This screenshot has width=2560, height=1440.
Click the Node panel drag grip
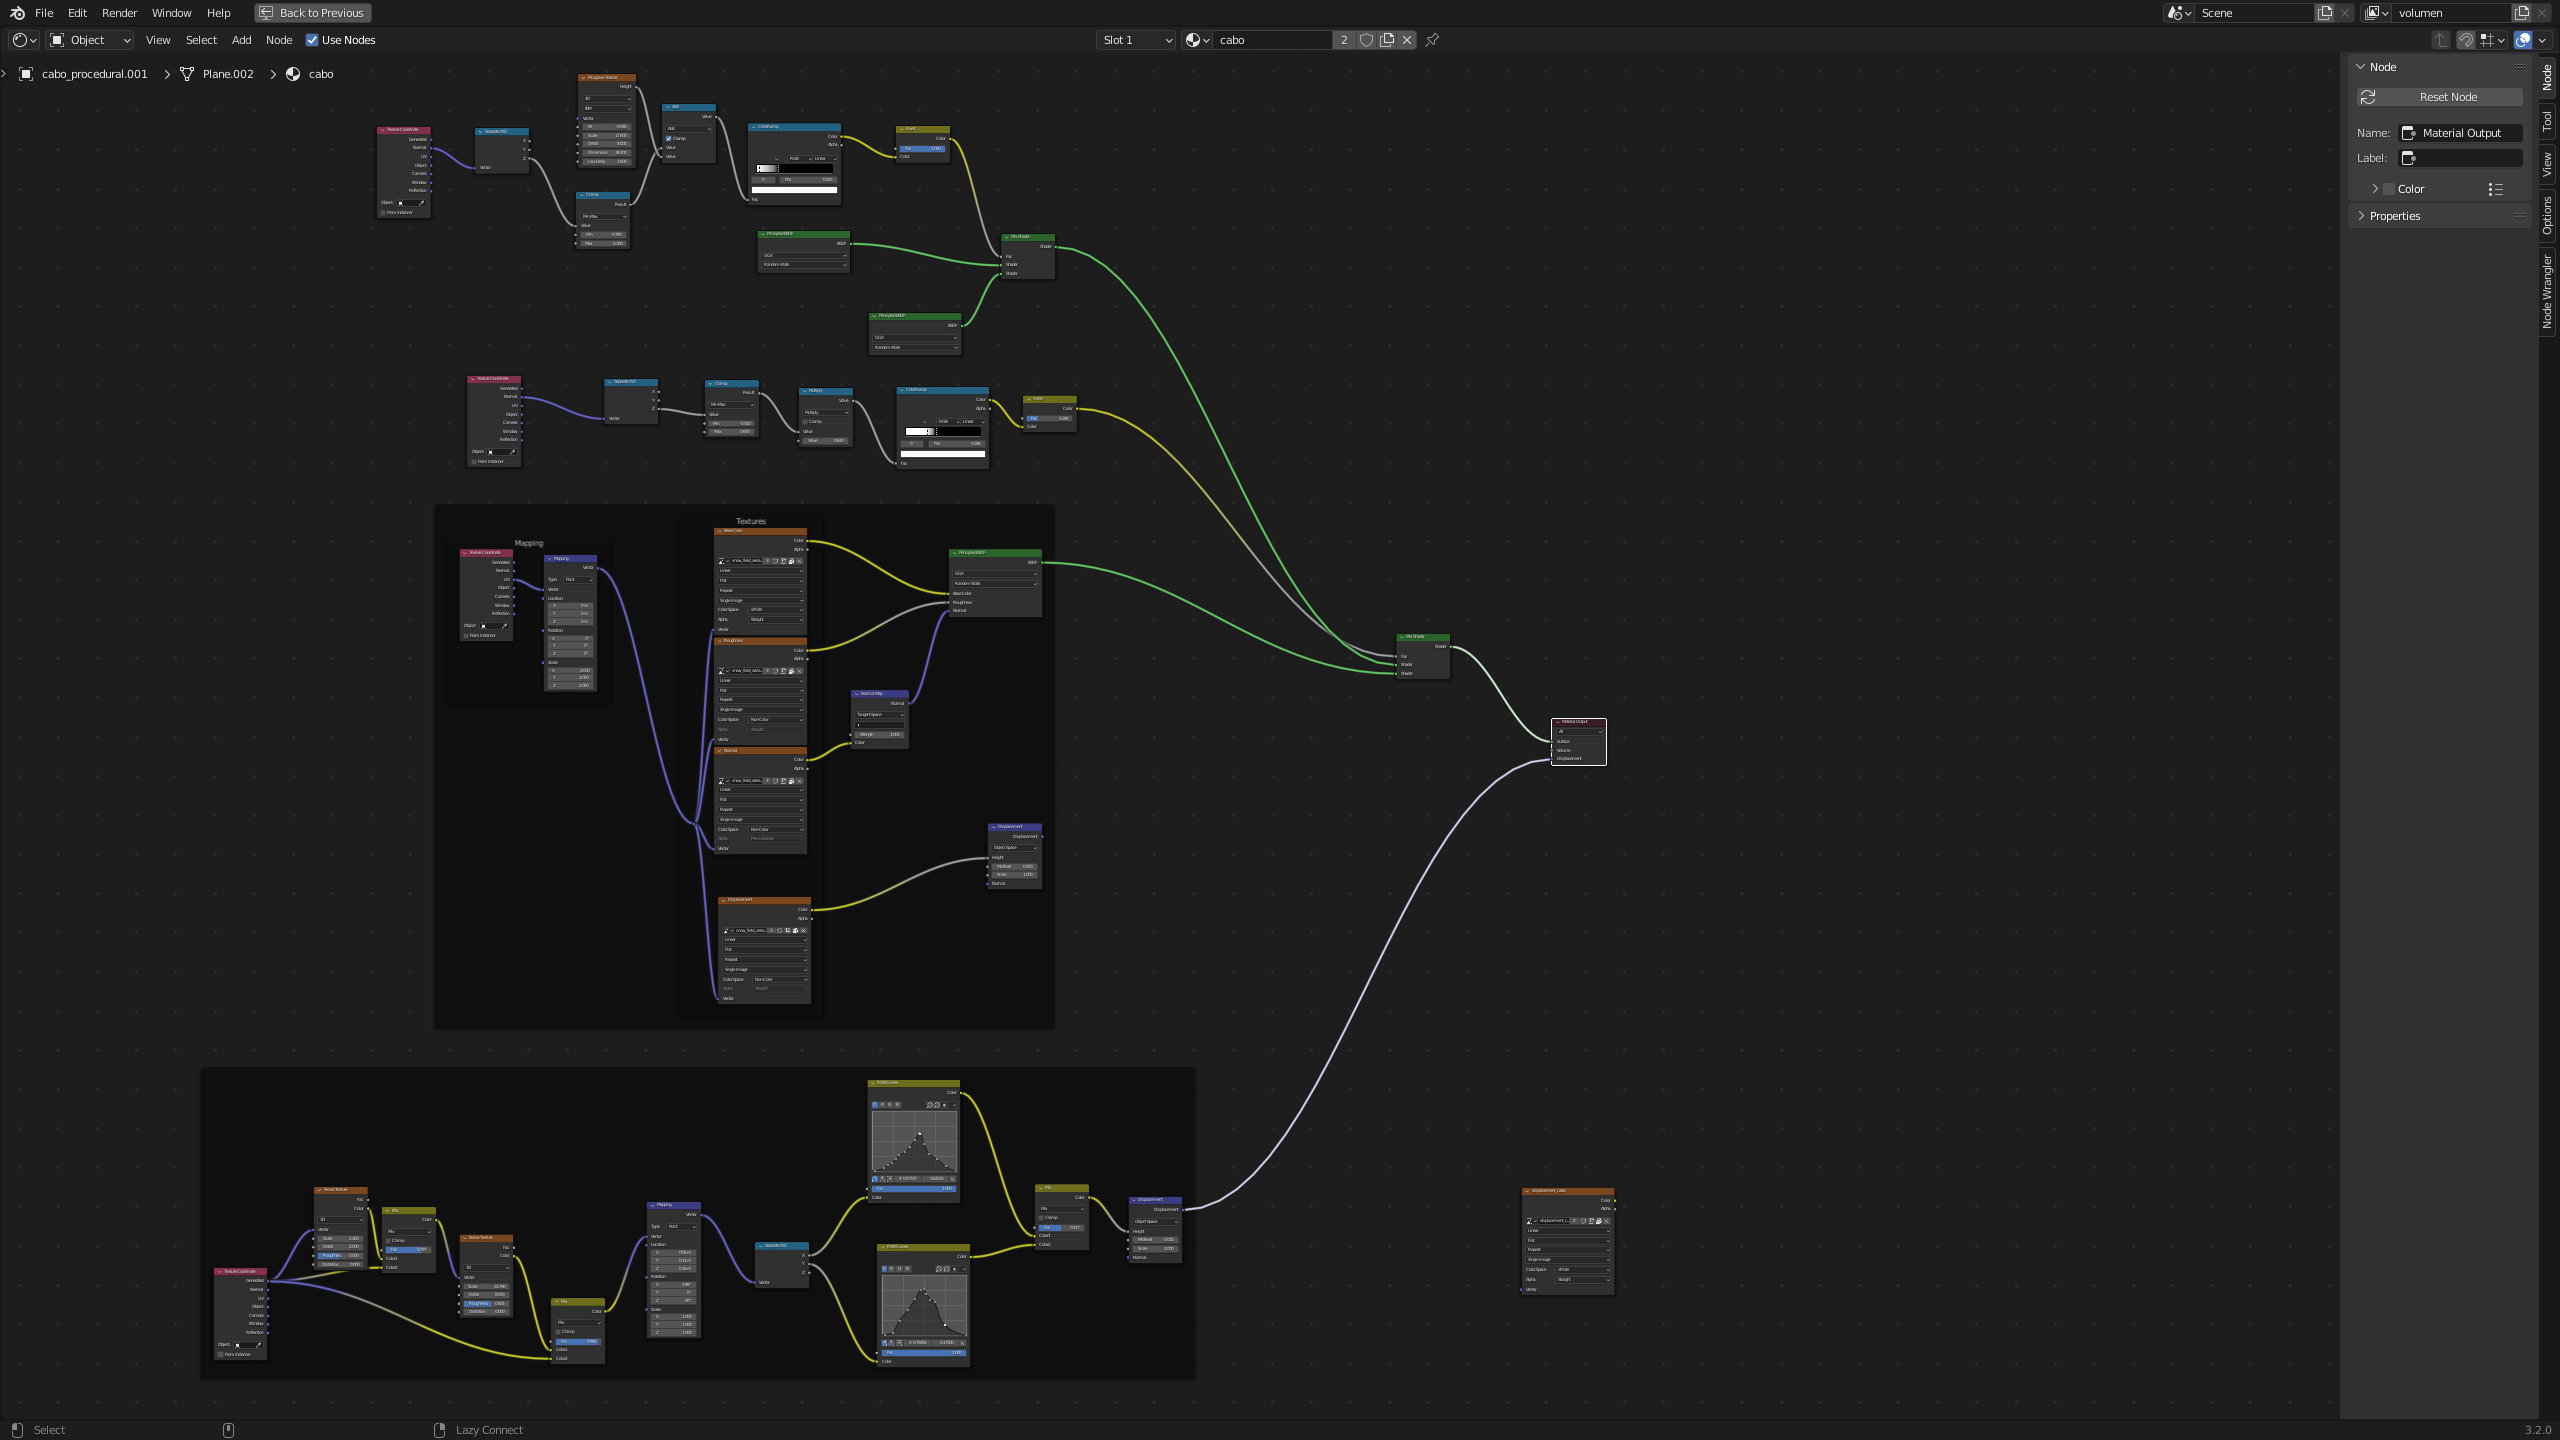[2519, 67]
